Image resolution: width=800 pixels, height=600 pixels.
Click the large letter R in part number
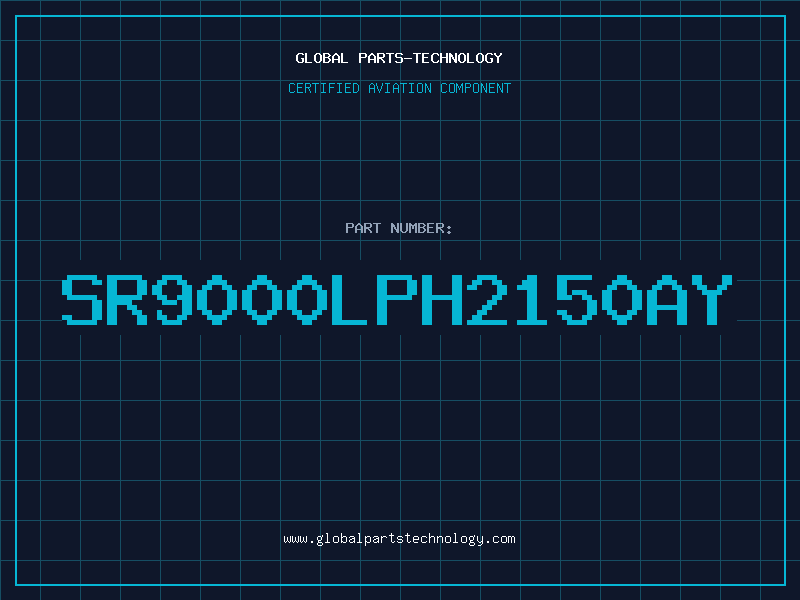[x=127, y=299]
